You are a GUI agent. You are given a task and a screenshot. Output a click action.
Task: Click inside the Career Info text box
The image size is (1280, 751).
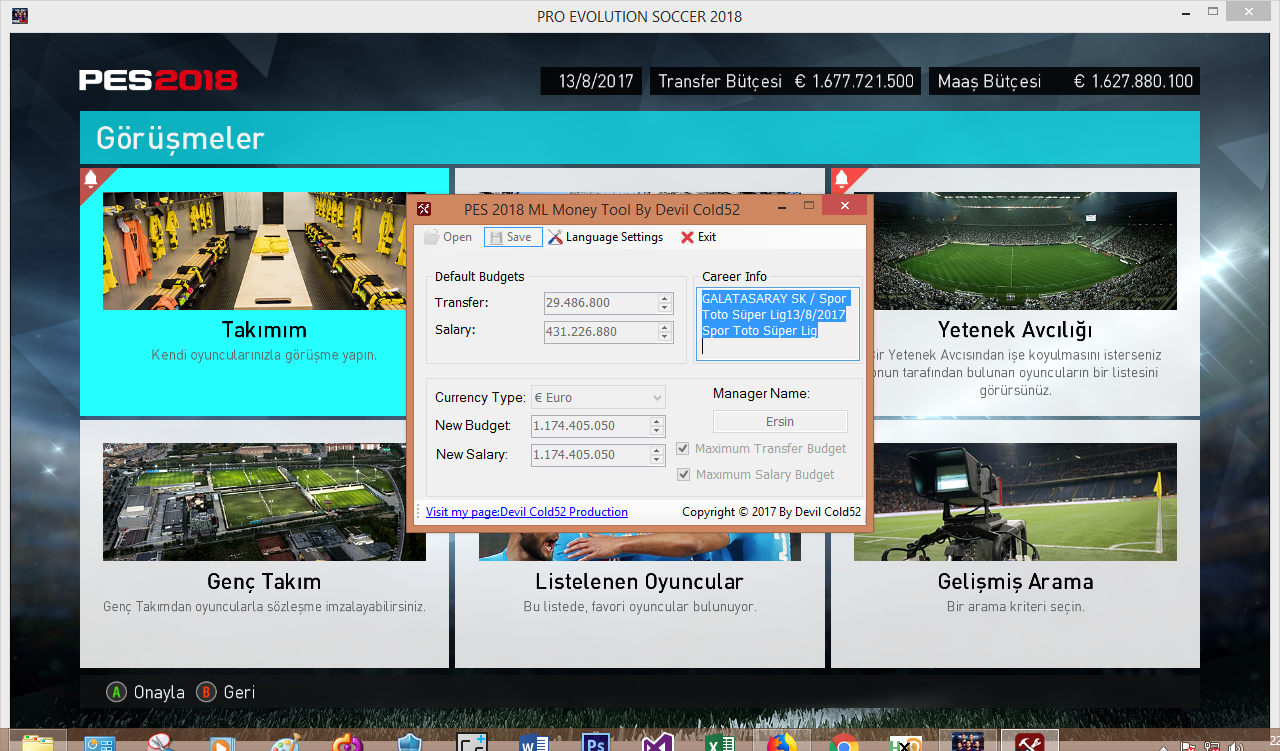coord(778,324)
